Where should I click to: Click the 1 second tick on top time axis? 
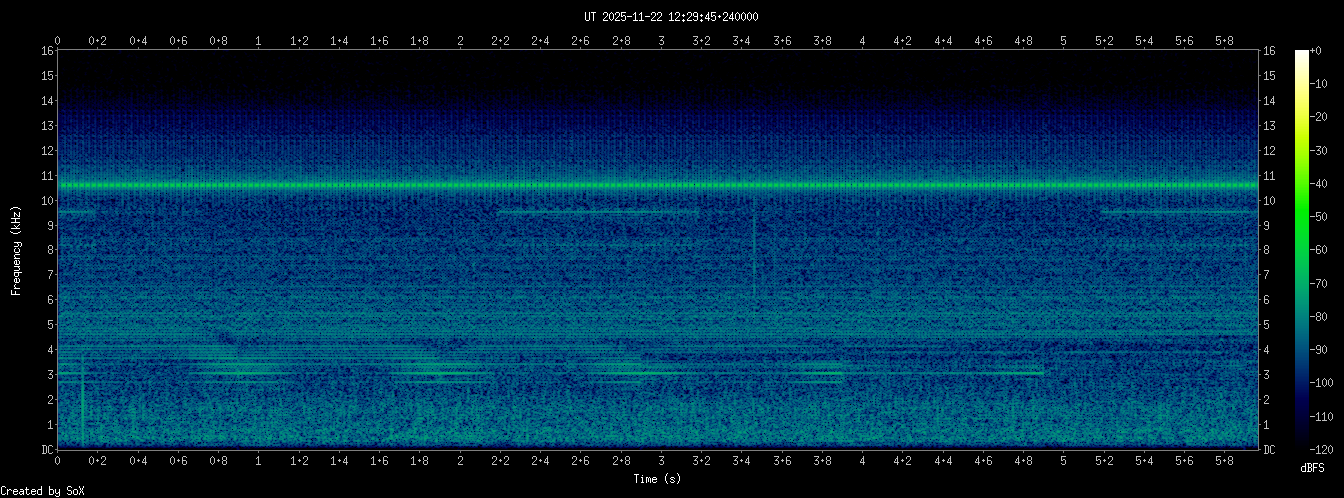[259, 41]
